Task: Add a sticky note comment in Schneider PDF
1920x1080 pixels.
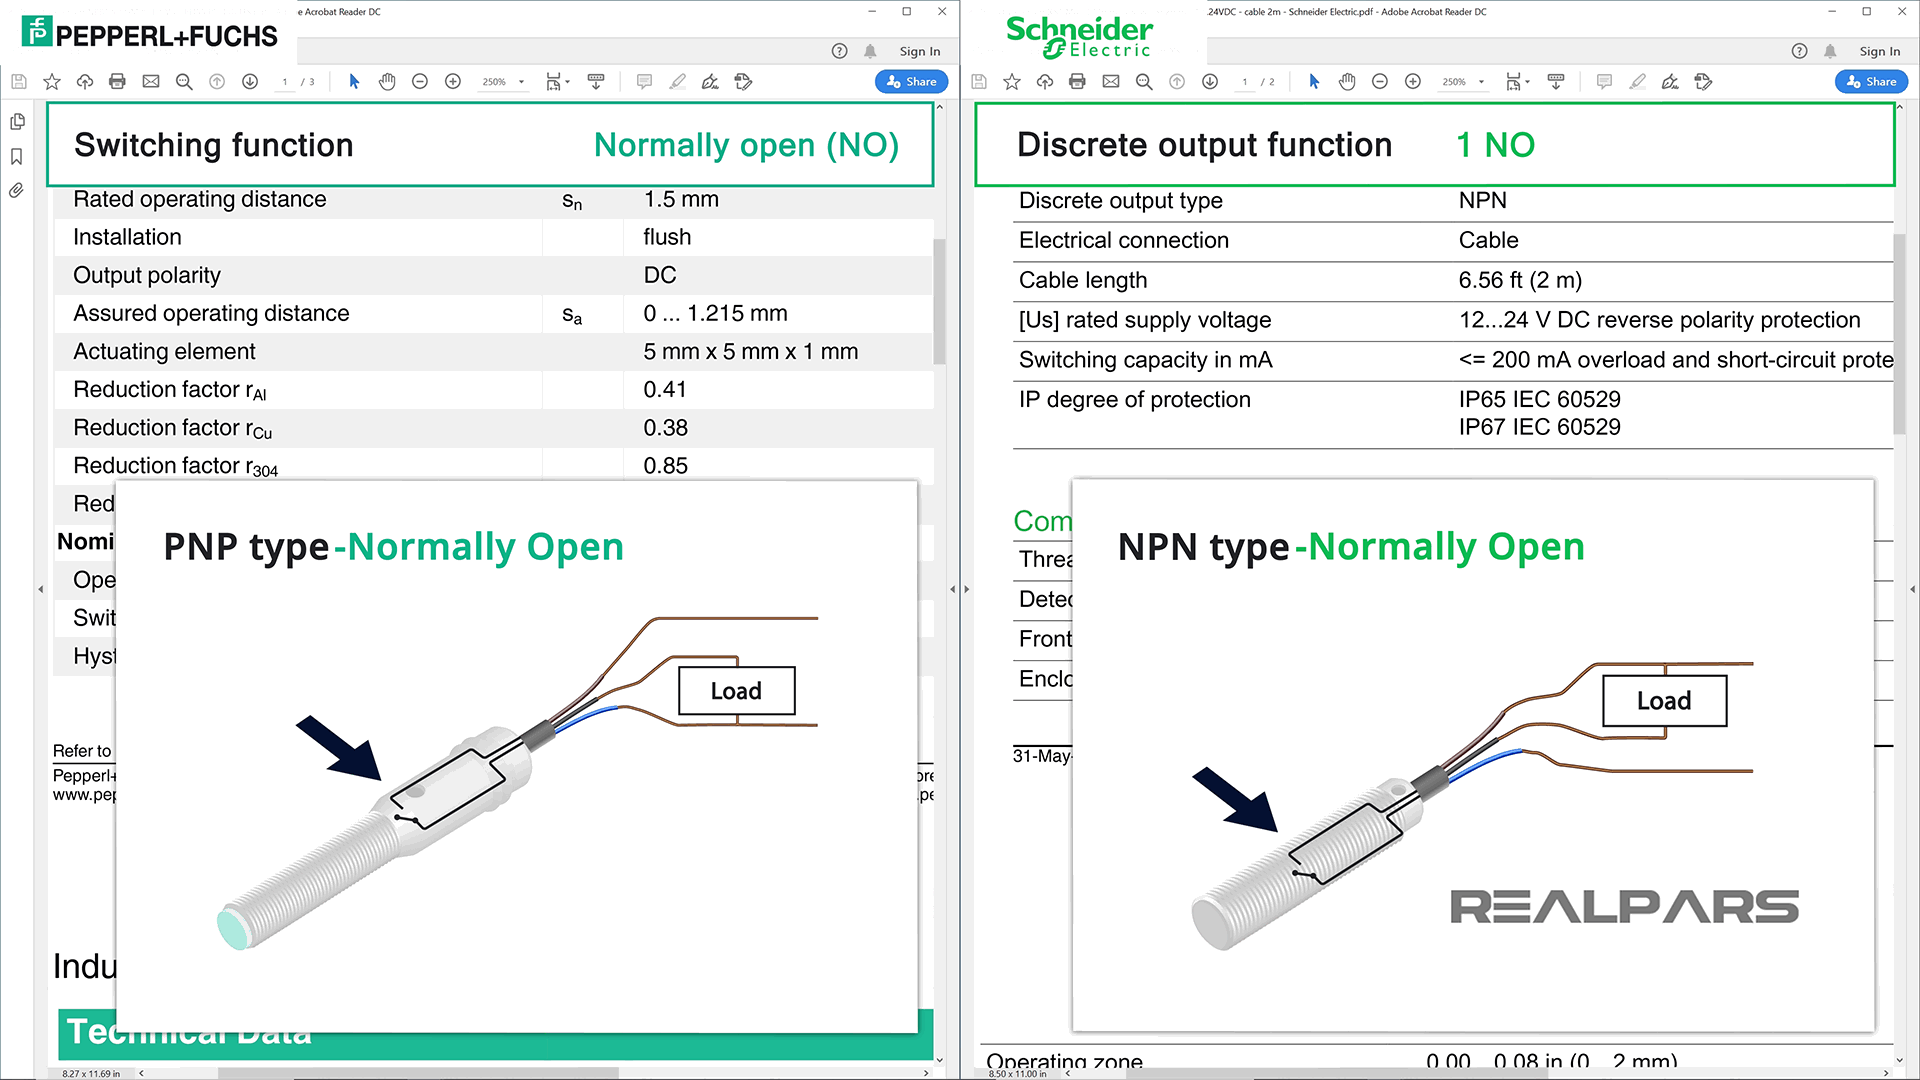Action: [x=1603, y=81]
